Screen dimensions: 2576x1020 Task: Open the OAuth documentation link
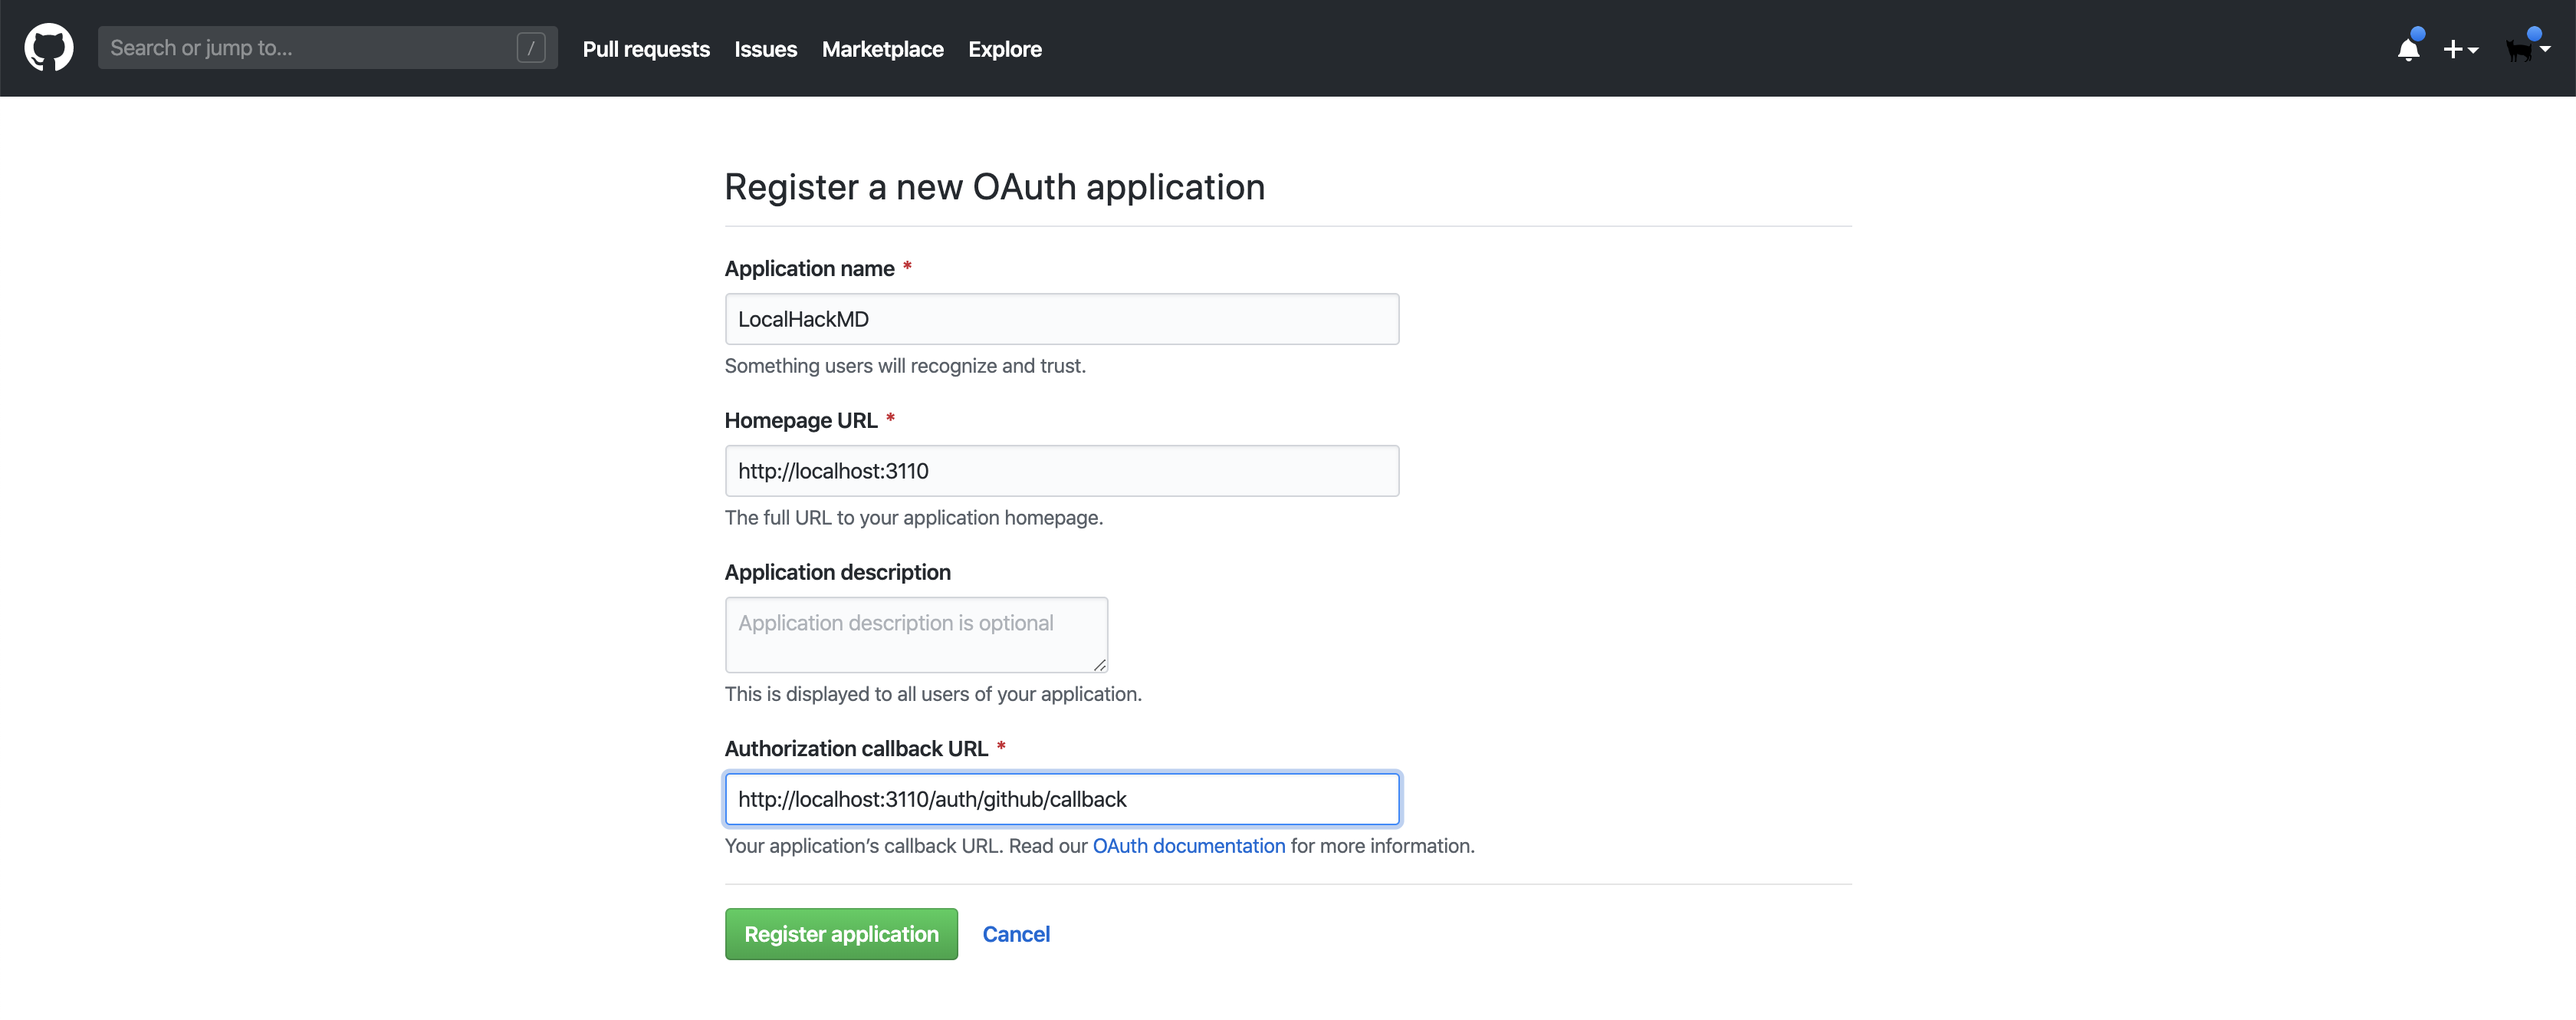tap(1188, 845)
